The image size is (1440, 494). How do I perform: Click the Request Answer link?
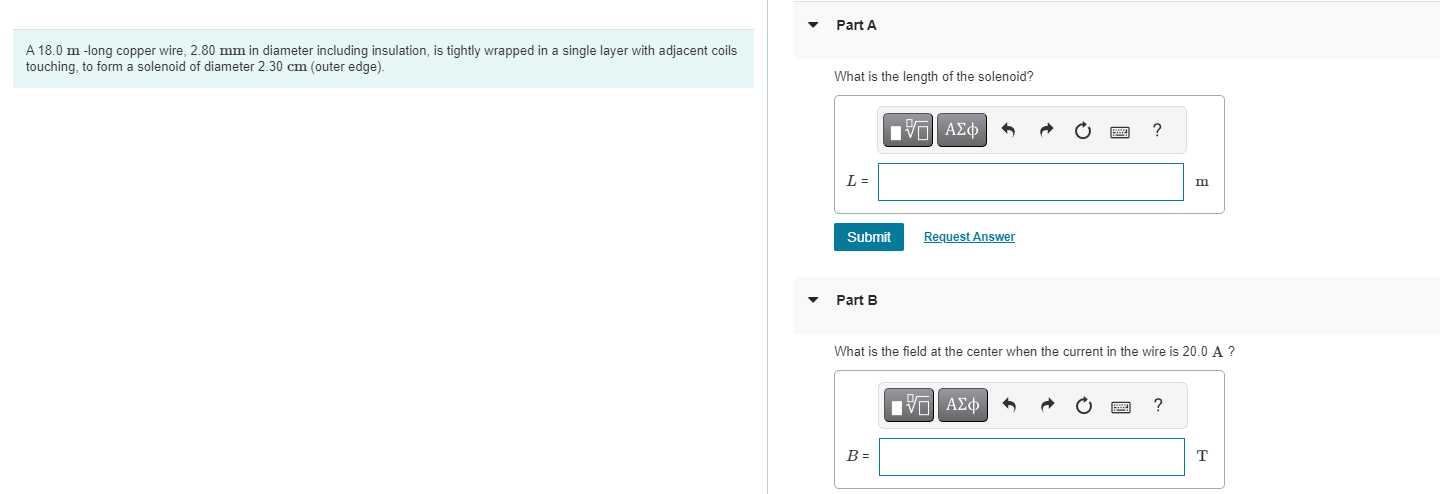click(969, 237)
